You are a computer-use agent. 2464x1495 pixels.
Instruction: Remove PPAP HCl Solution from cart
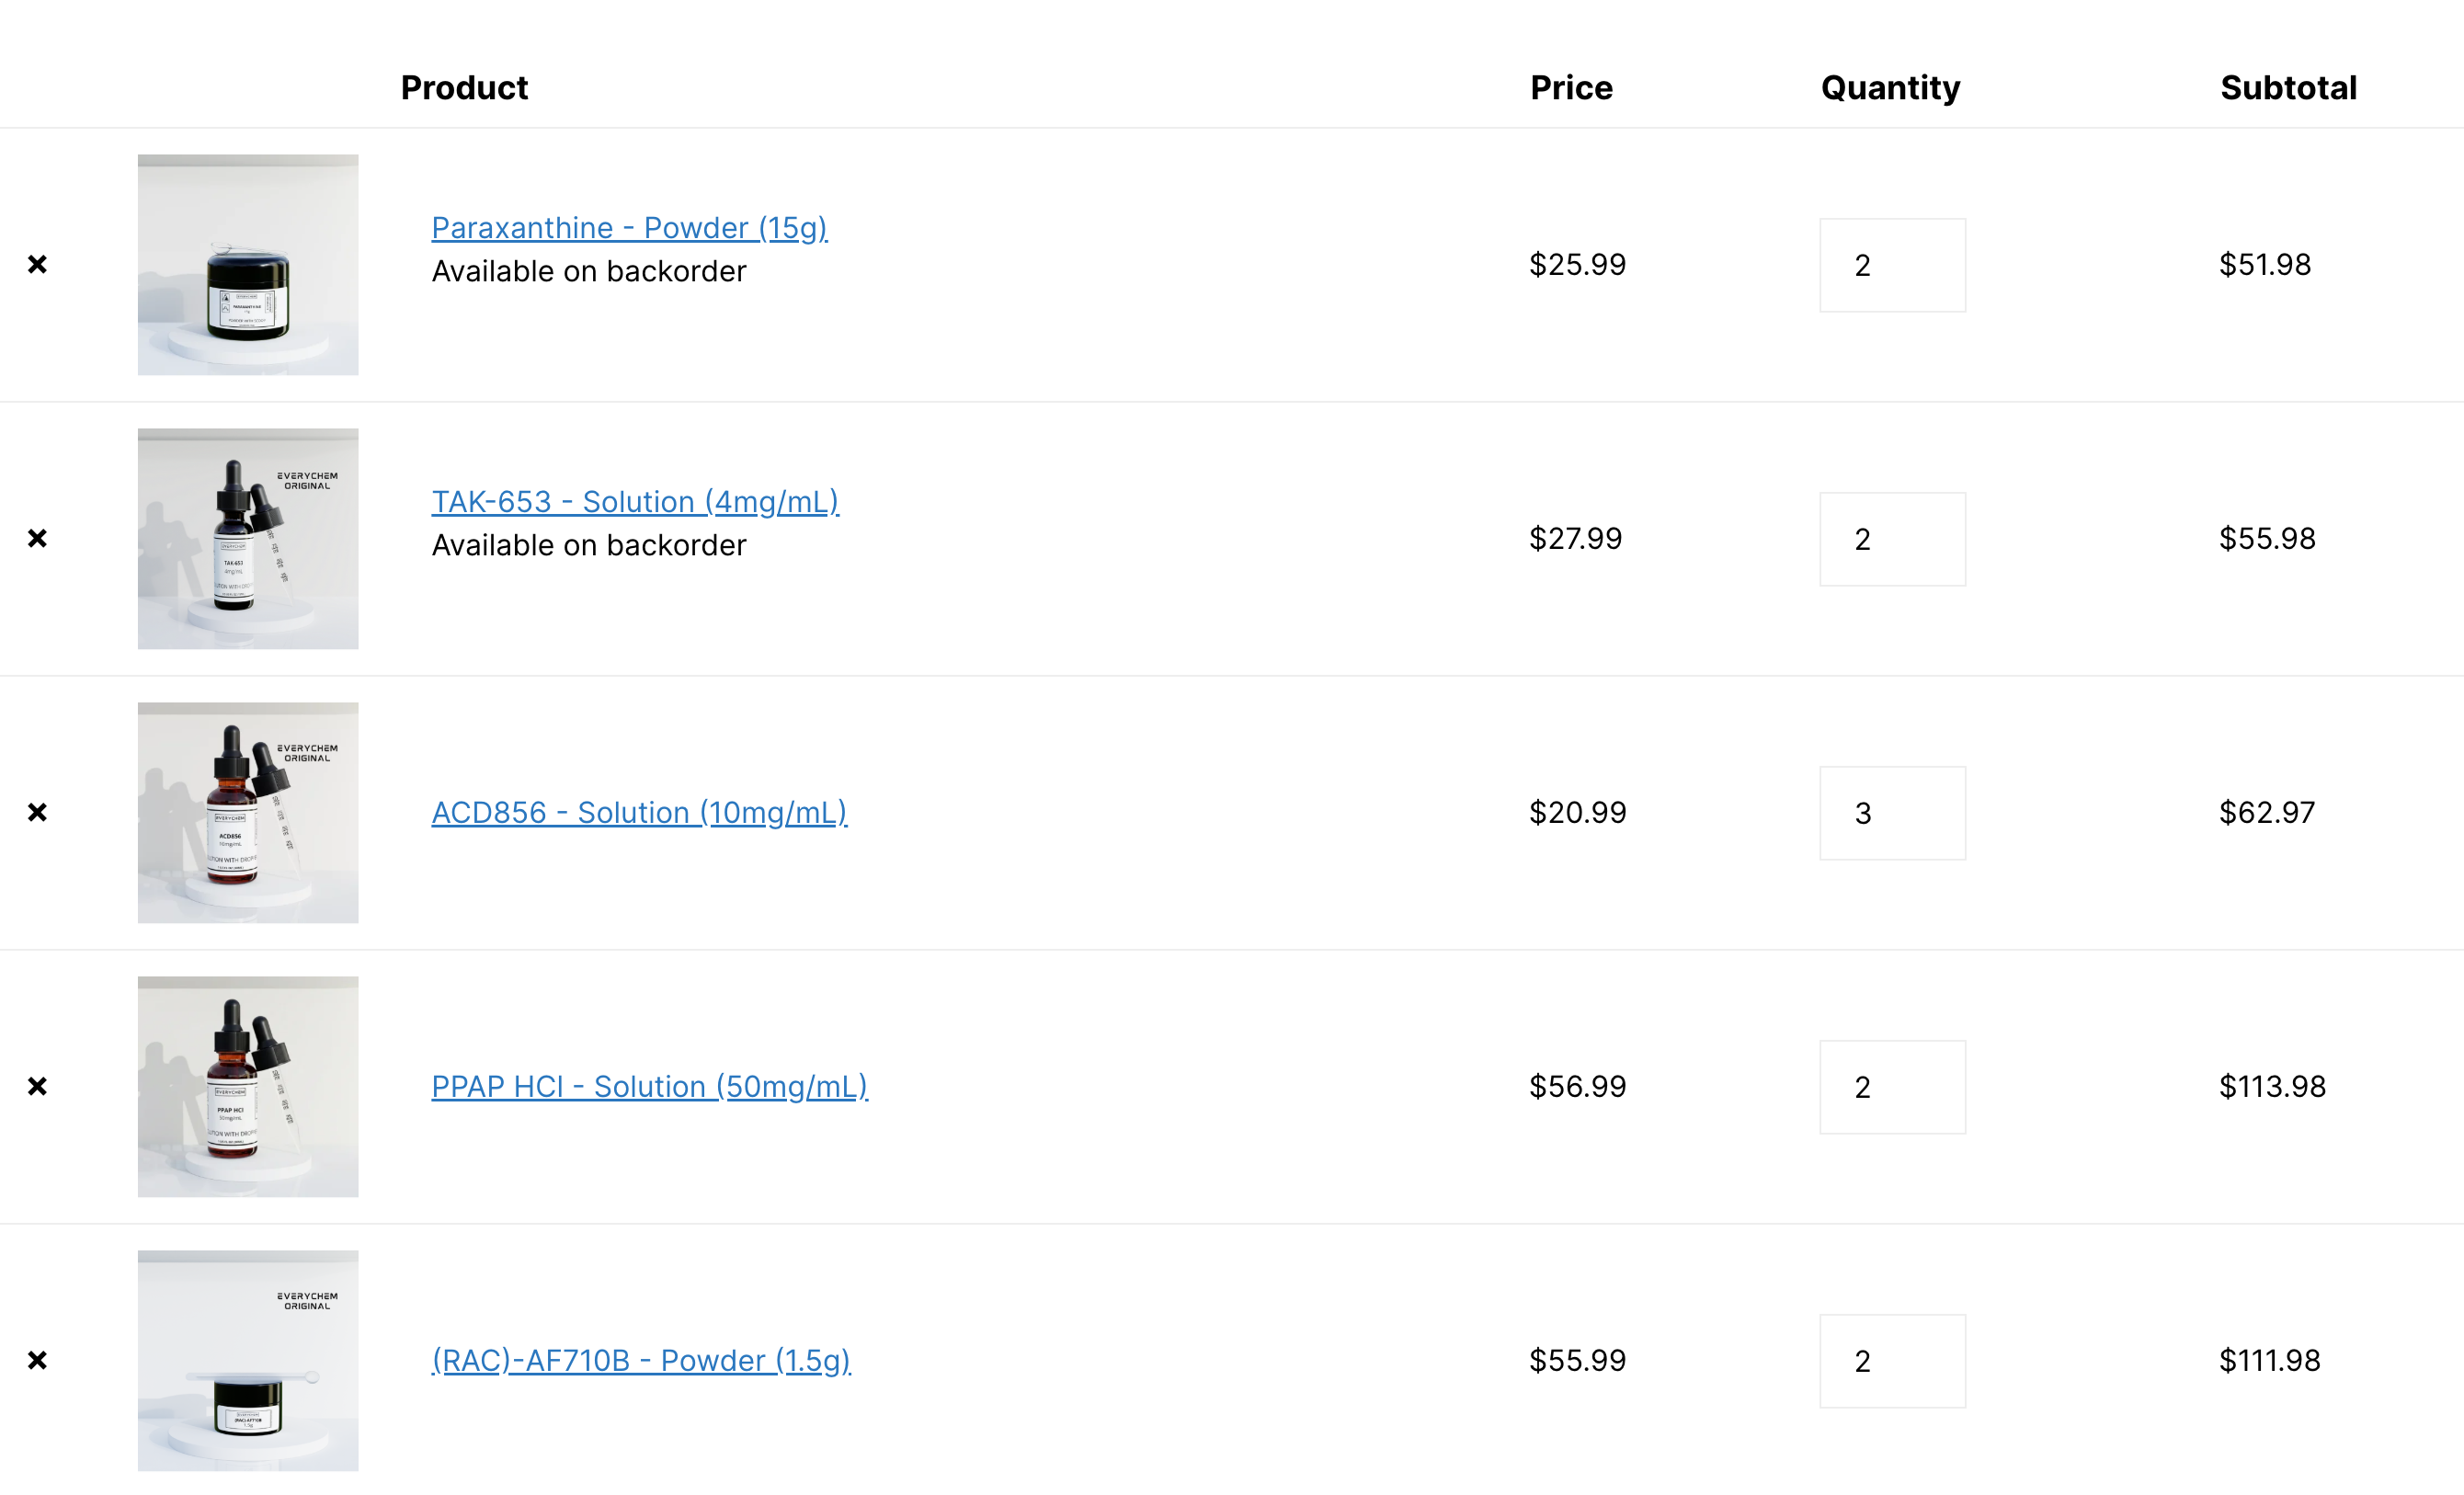pos(37,1086)
